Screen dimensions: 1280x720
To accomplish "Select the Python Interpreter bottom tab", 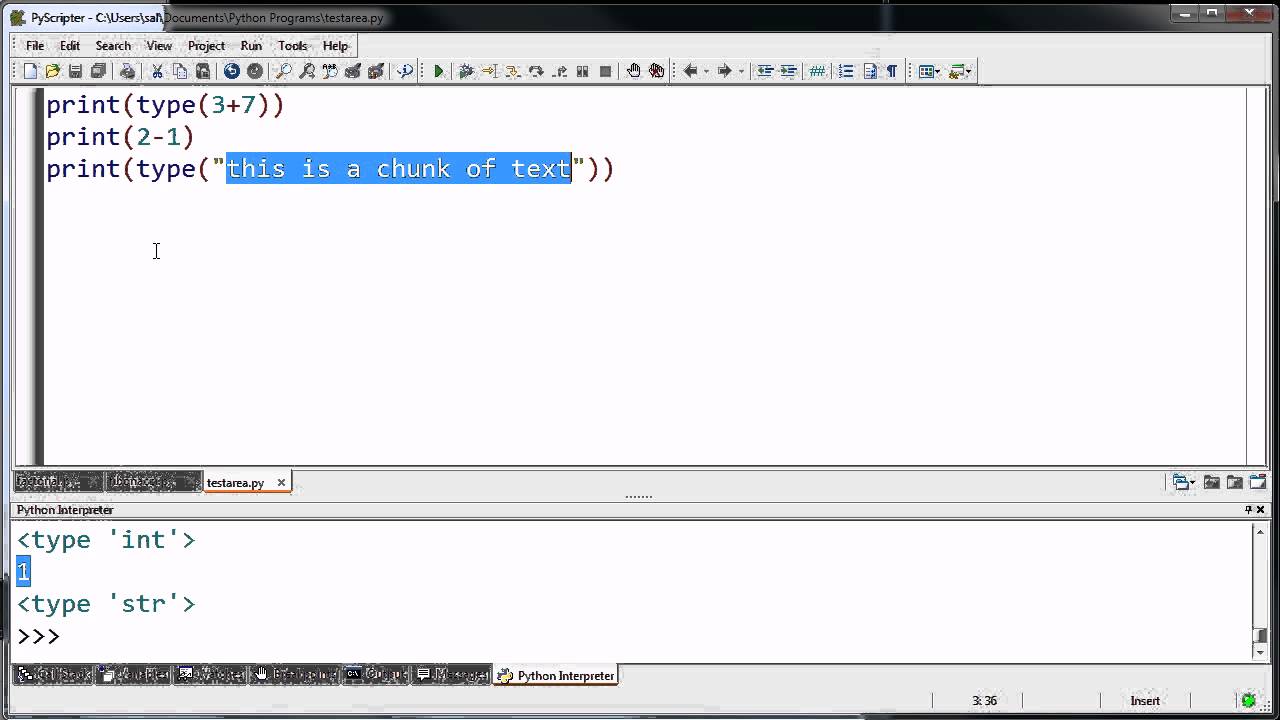I will (x=556, y=675).
